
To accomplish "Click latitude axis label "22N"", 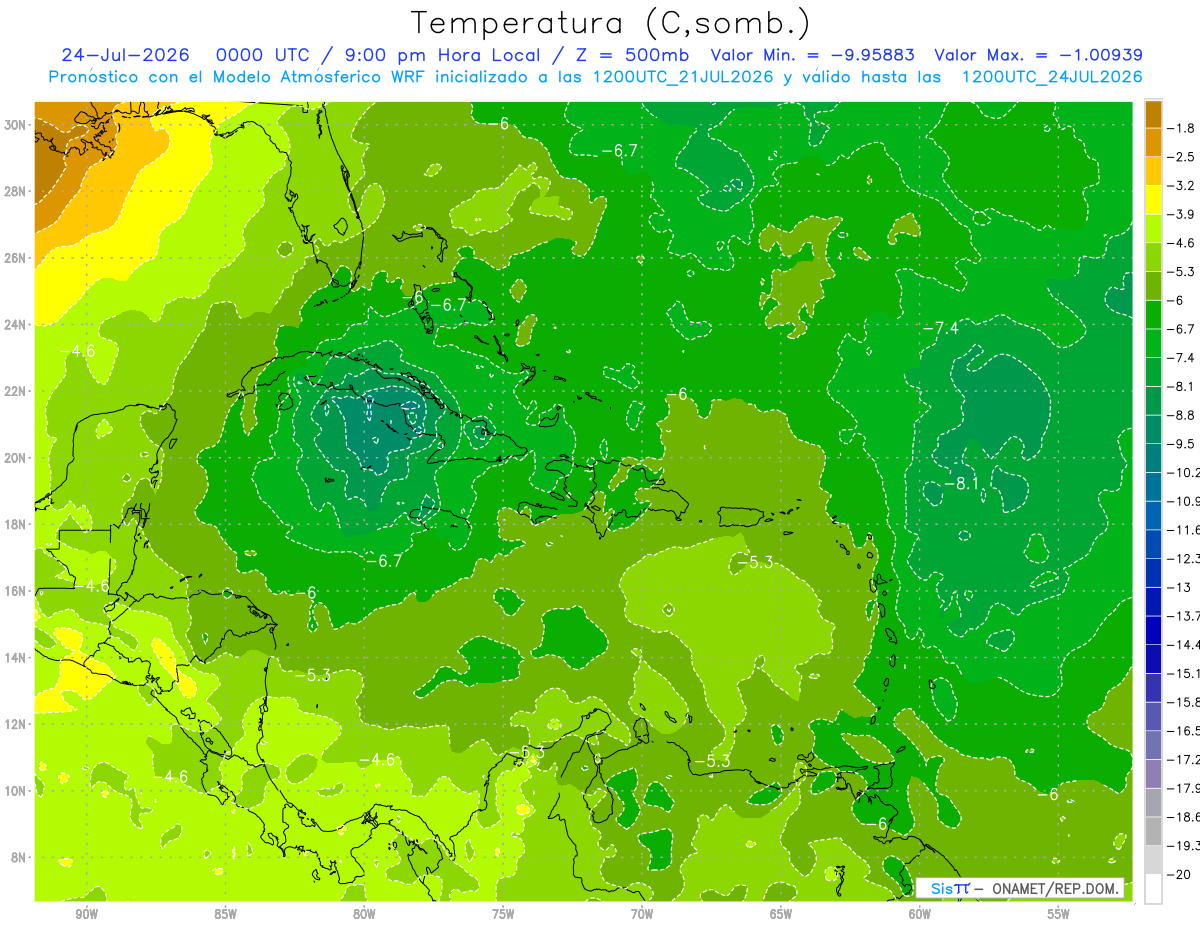I will tap(17, 391).
